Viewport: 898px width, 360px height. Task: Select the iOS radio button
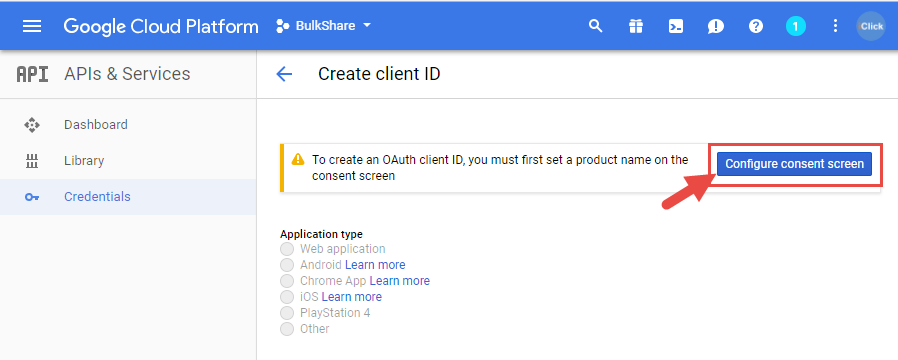click(x=287, y=297)
